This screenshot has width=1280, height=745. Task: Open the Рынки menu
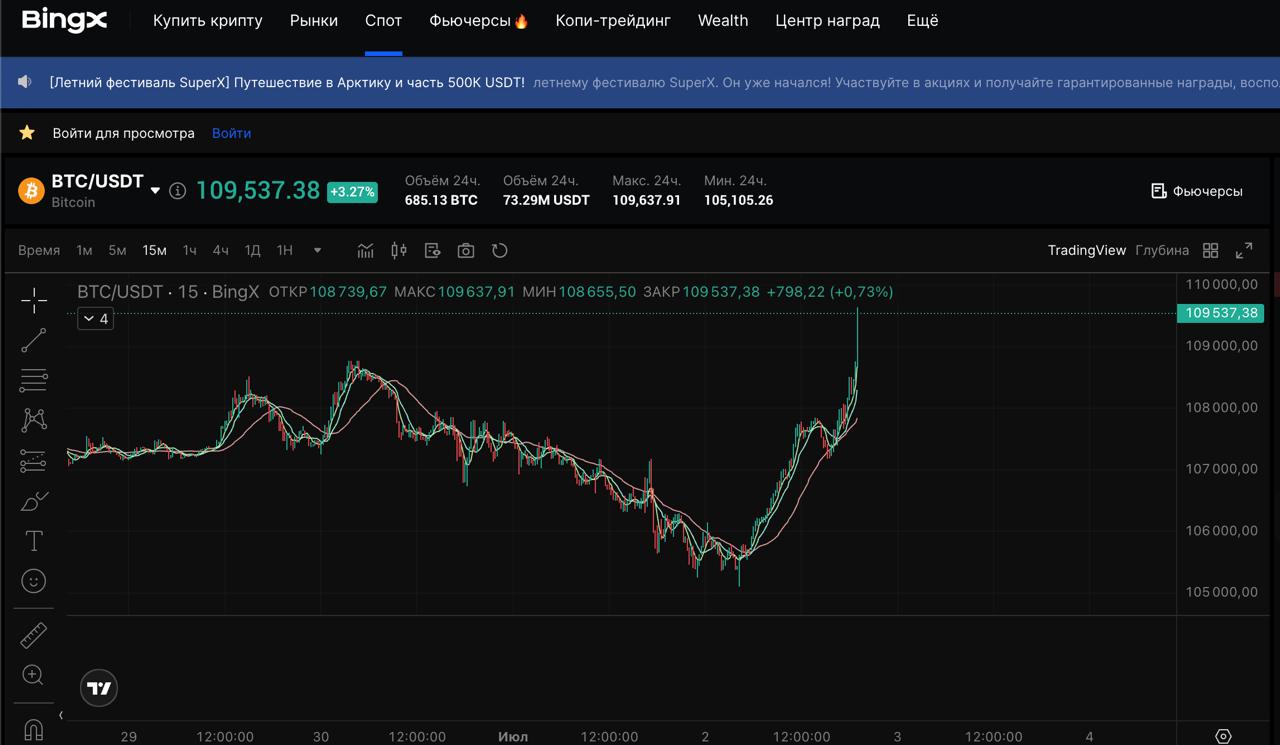click(x=314, y=20)
